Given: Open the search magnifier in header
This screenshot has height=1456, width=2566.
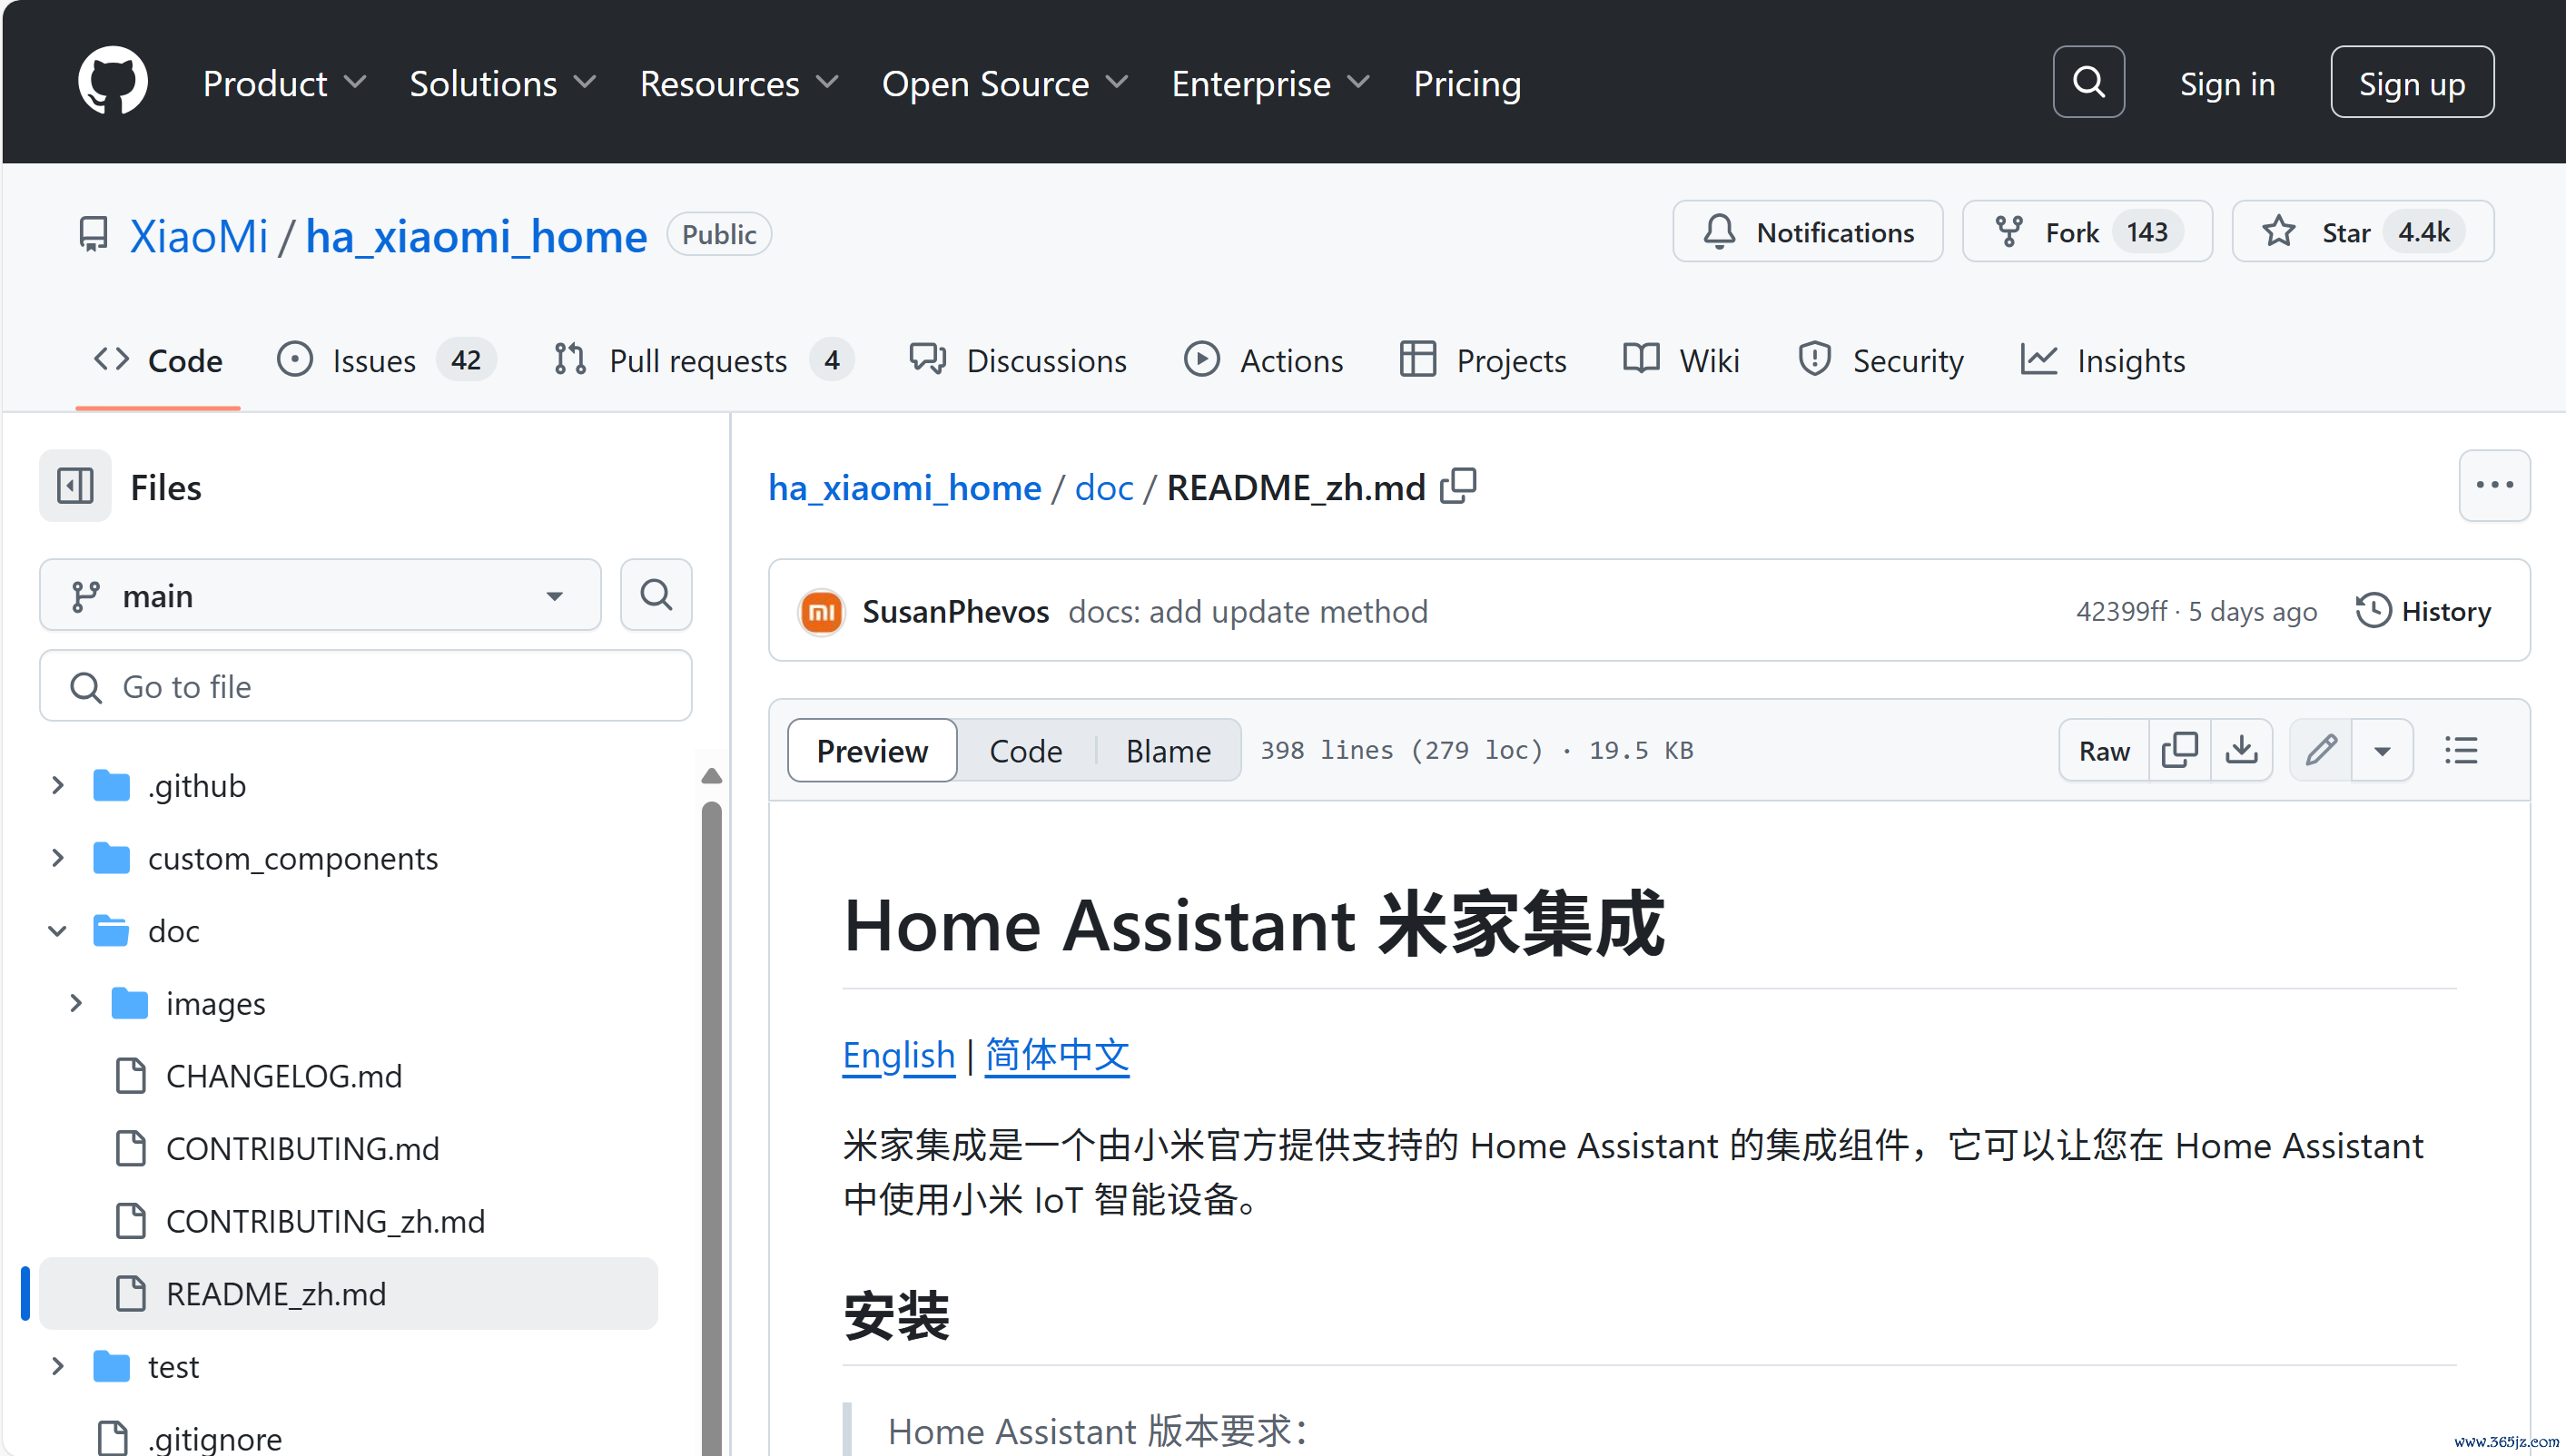Looking at the screenshot, I should (x=2088, y=82).
